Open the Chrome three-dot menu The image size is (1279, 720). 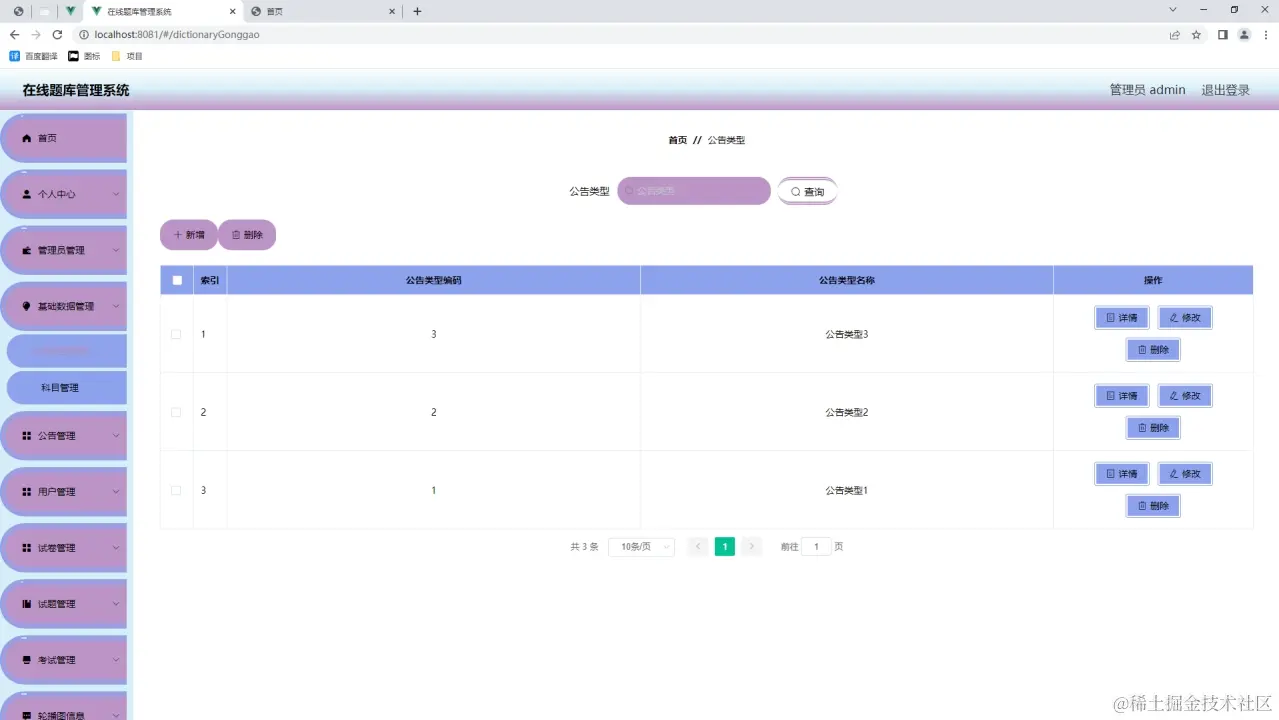[1264, 34]
